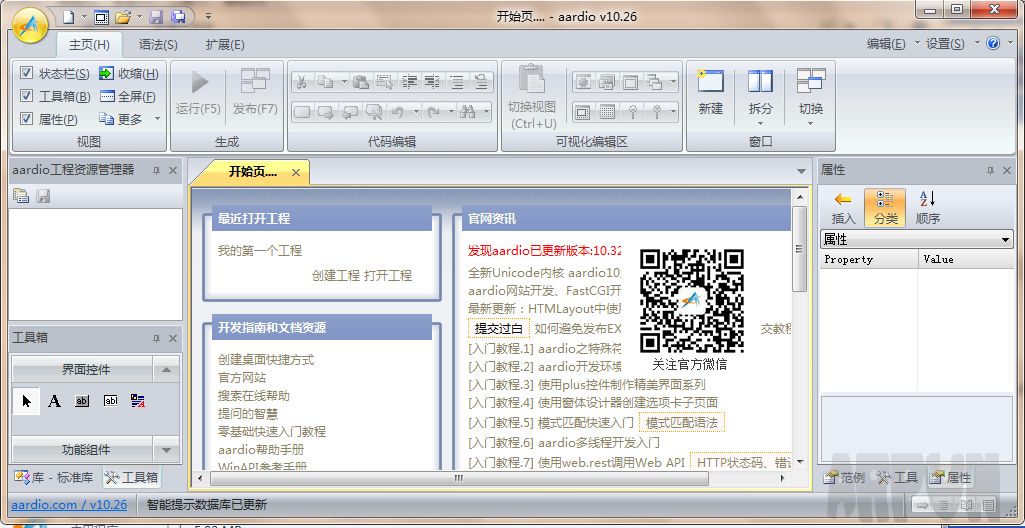The image size is (1025, 528).
Task: Open the 属性 combo box in properties panel
Action: coord(916,240)
